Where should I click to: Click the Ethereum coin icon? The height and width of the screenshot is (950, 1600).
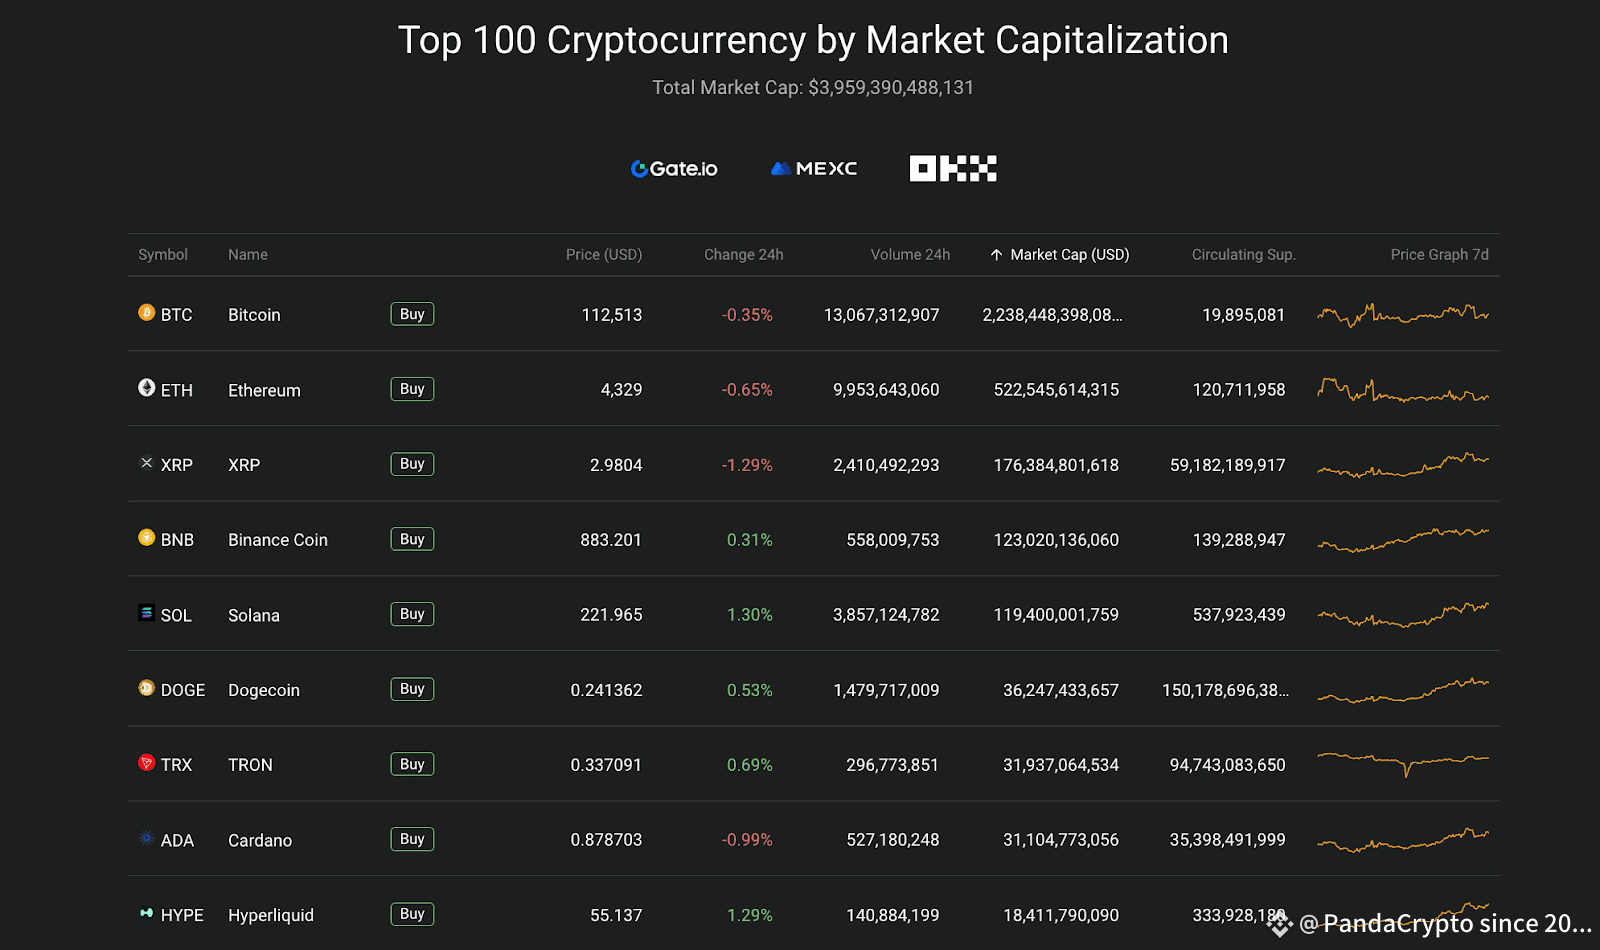[146, 388]
